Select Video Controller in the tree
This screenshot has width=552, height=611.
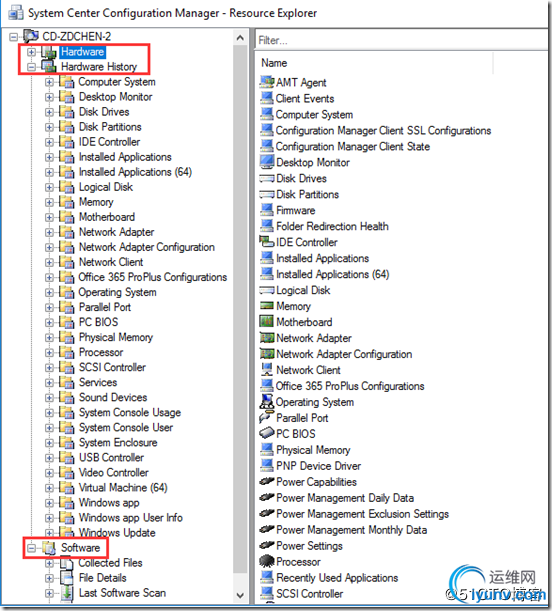113,472
